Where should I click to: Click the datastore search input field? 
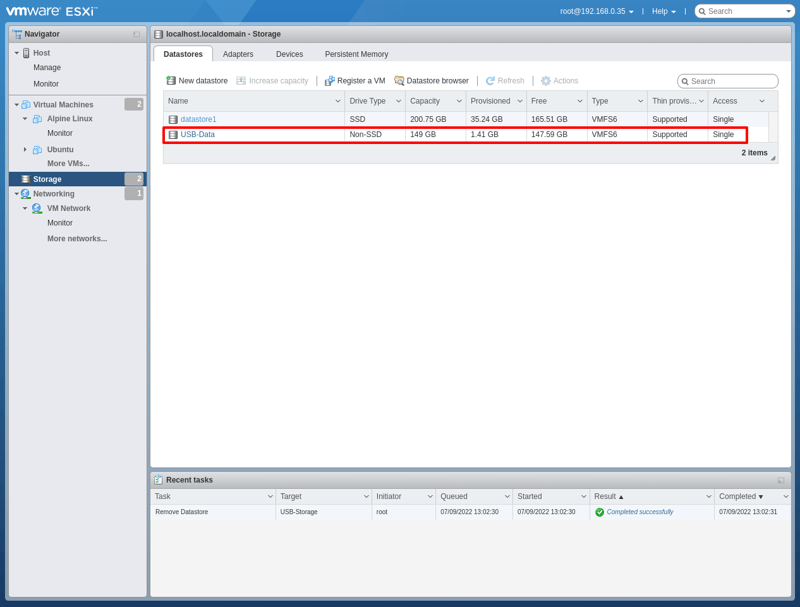(732, 81)
